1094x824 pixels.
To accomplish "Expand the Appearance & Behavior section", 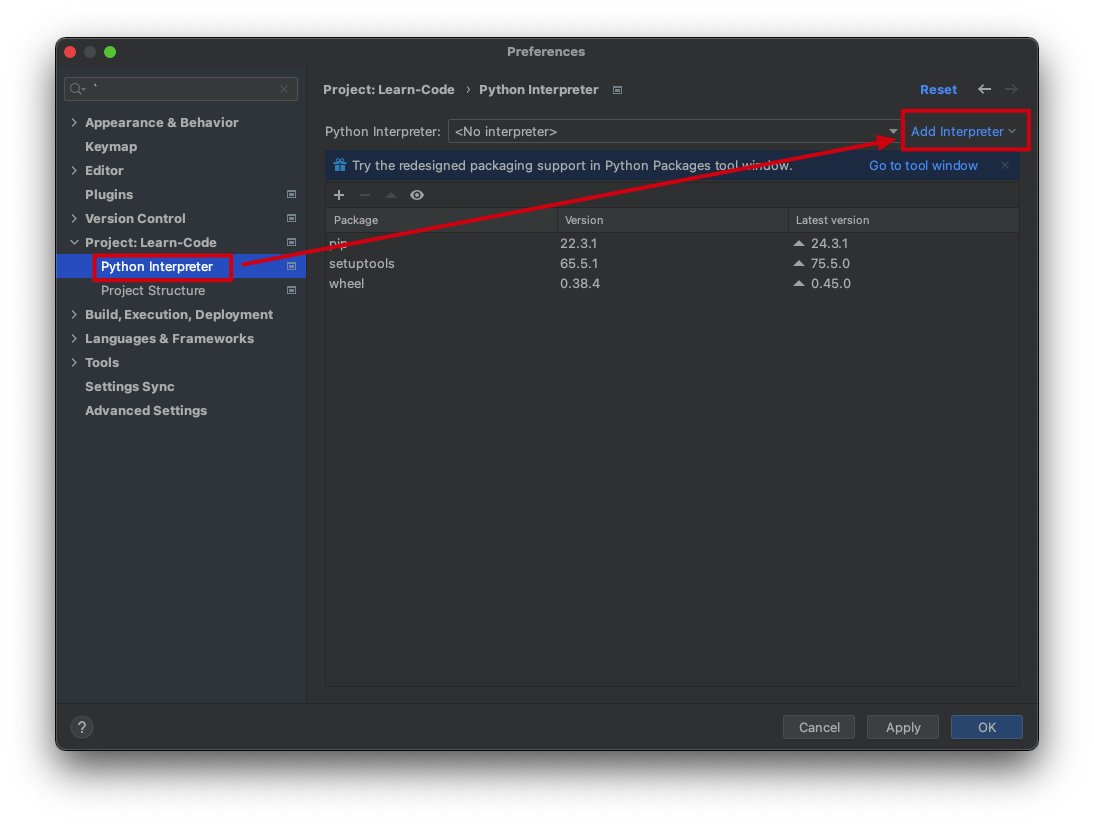I will click(74, 122).
